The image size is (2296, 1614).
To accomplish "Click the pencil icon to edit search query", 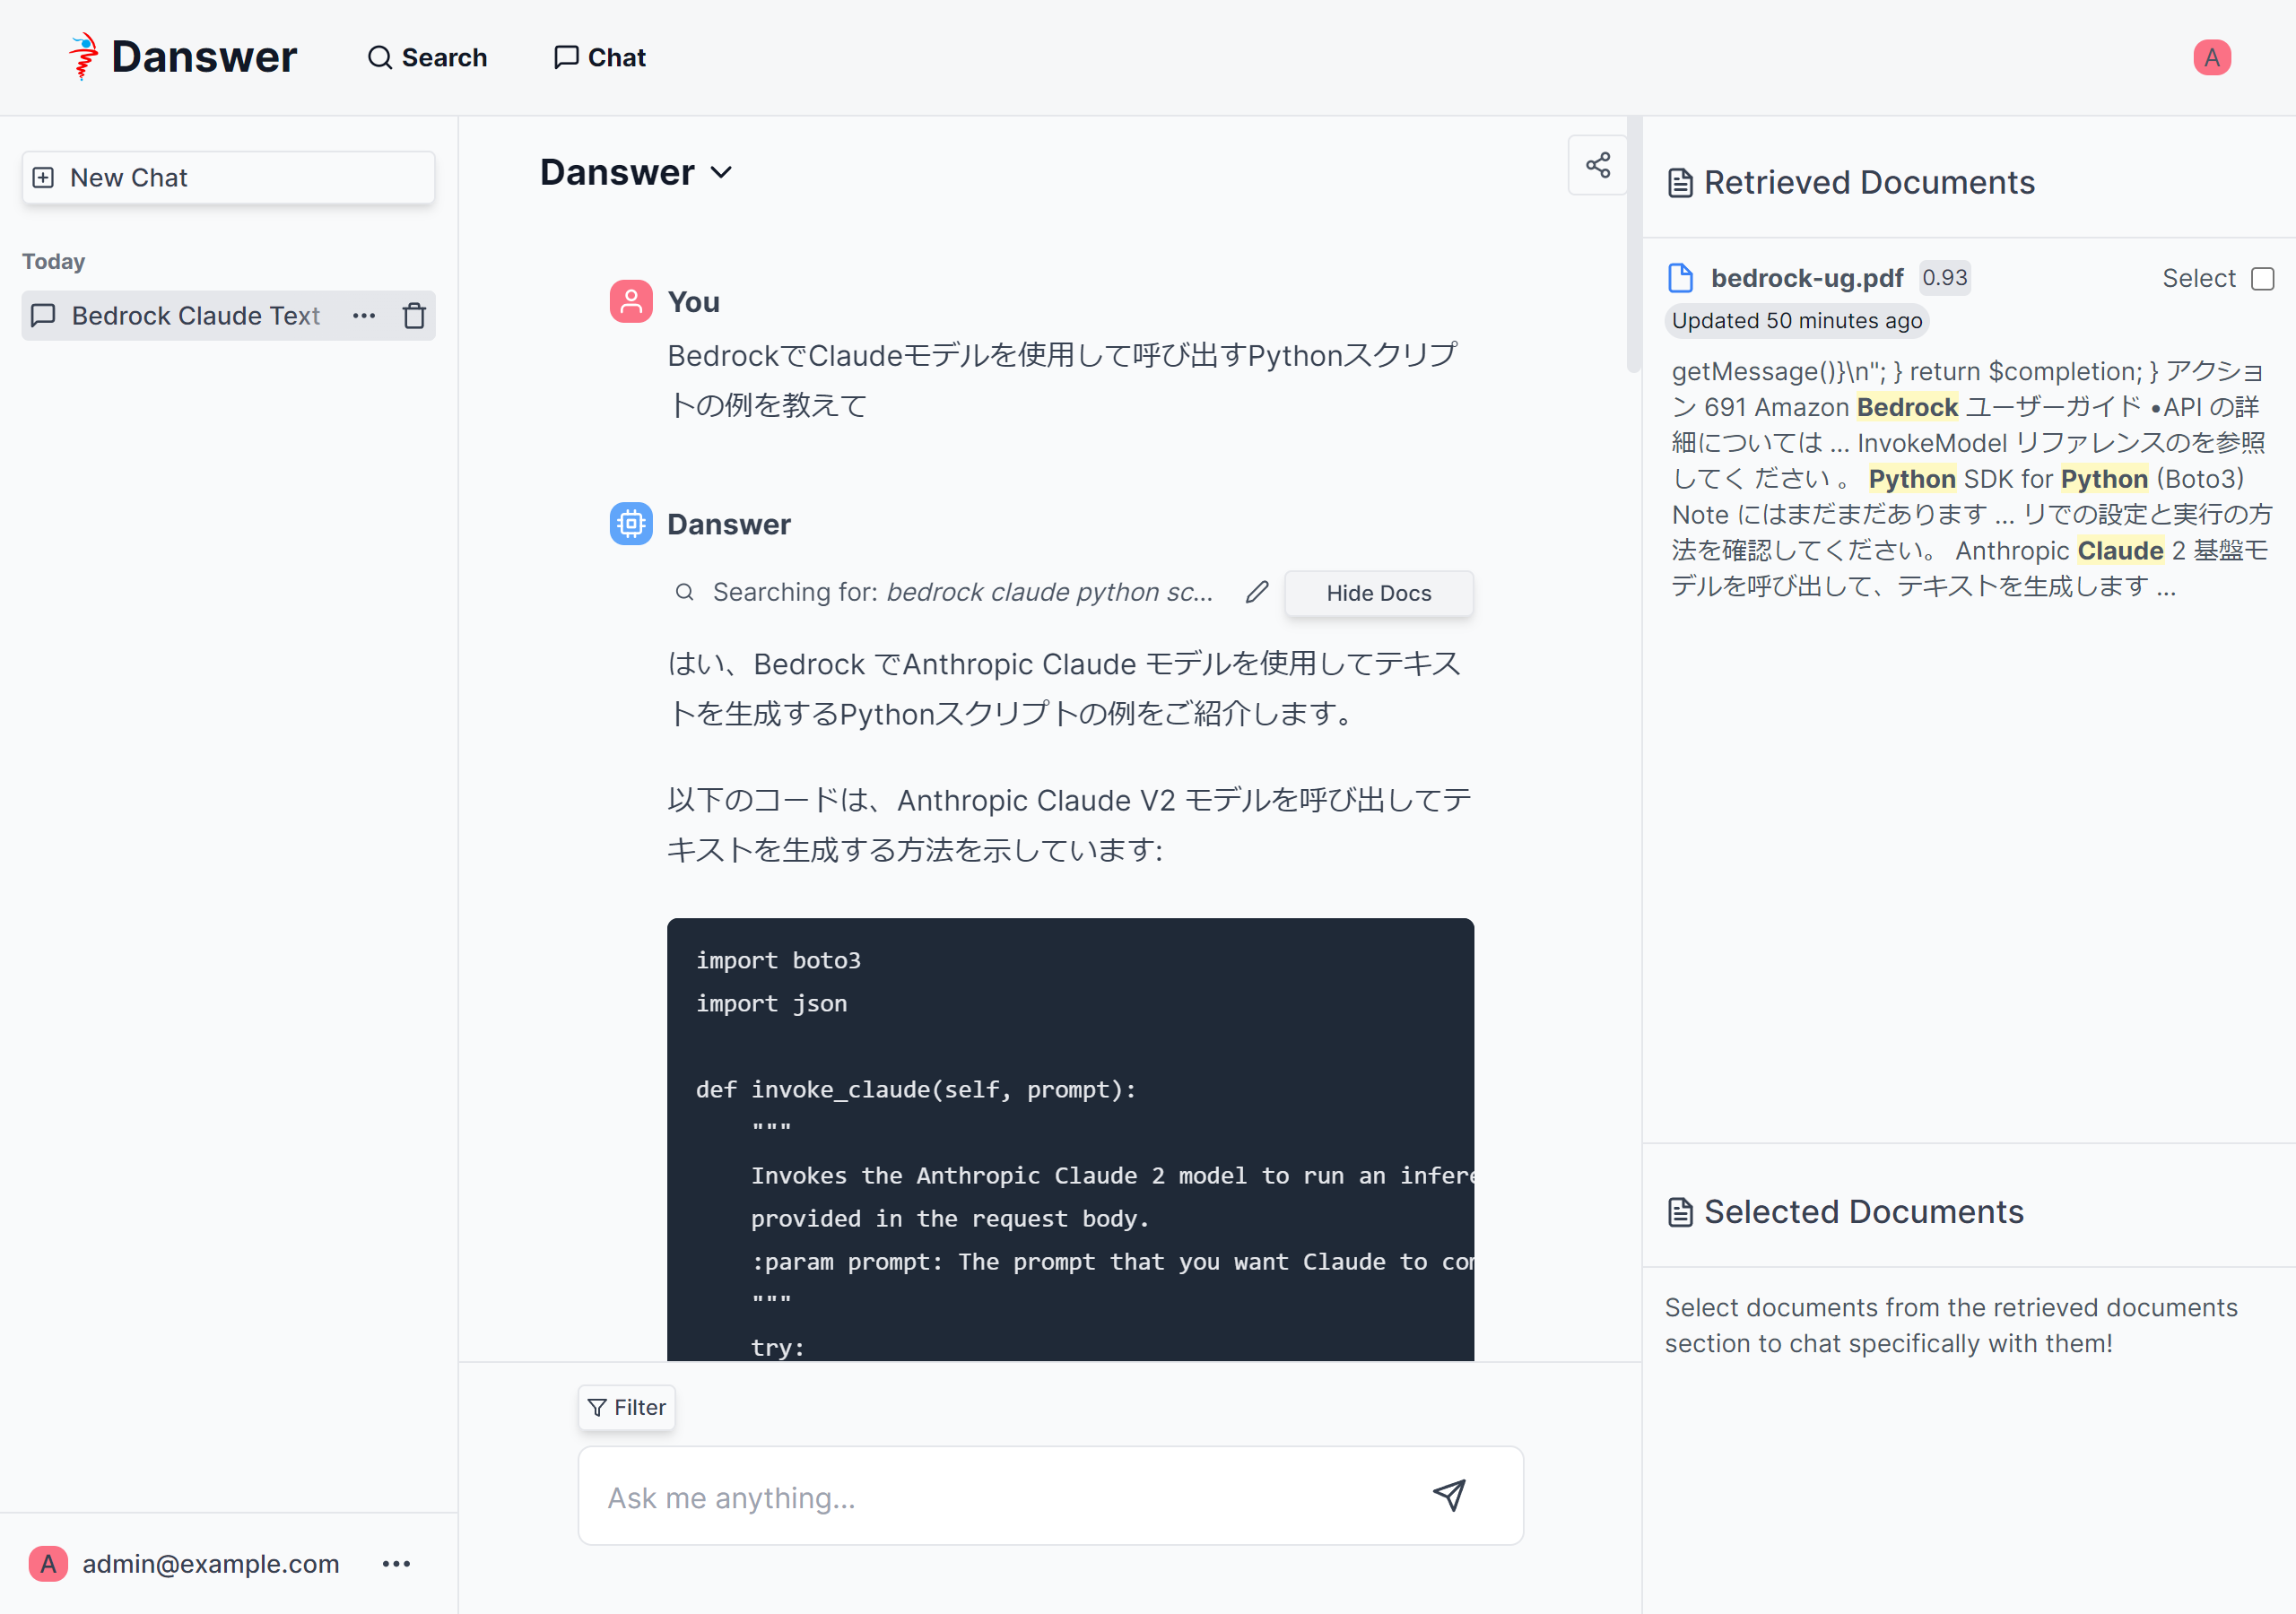I will 1257,593.
